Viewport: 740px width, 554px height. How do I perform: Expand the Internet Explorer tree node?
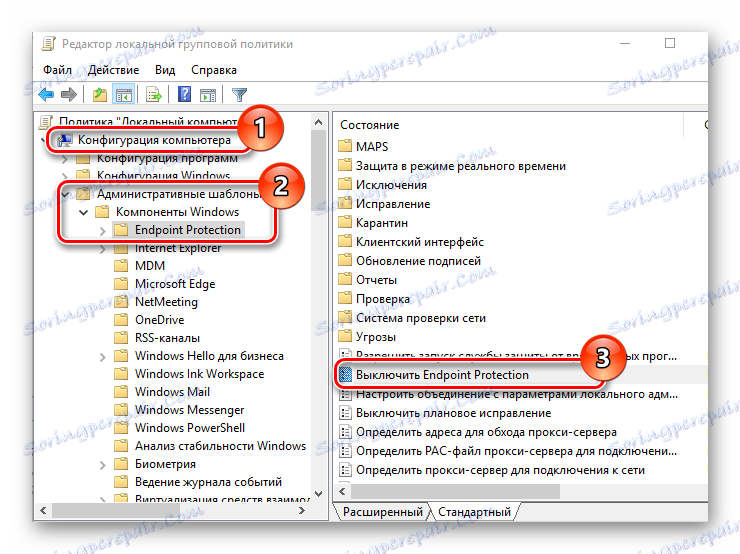tap(102, 249)
